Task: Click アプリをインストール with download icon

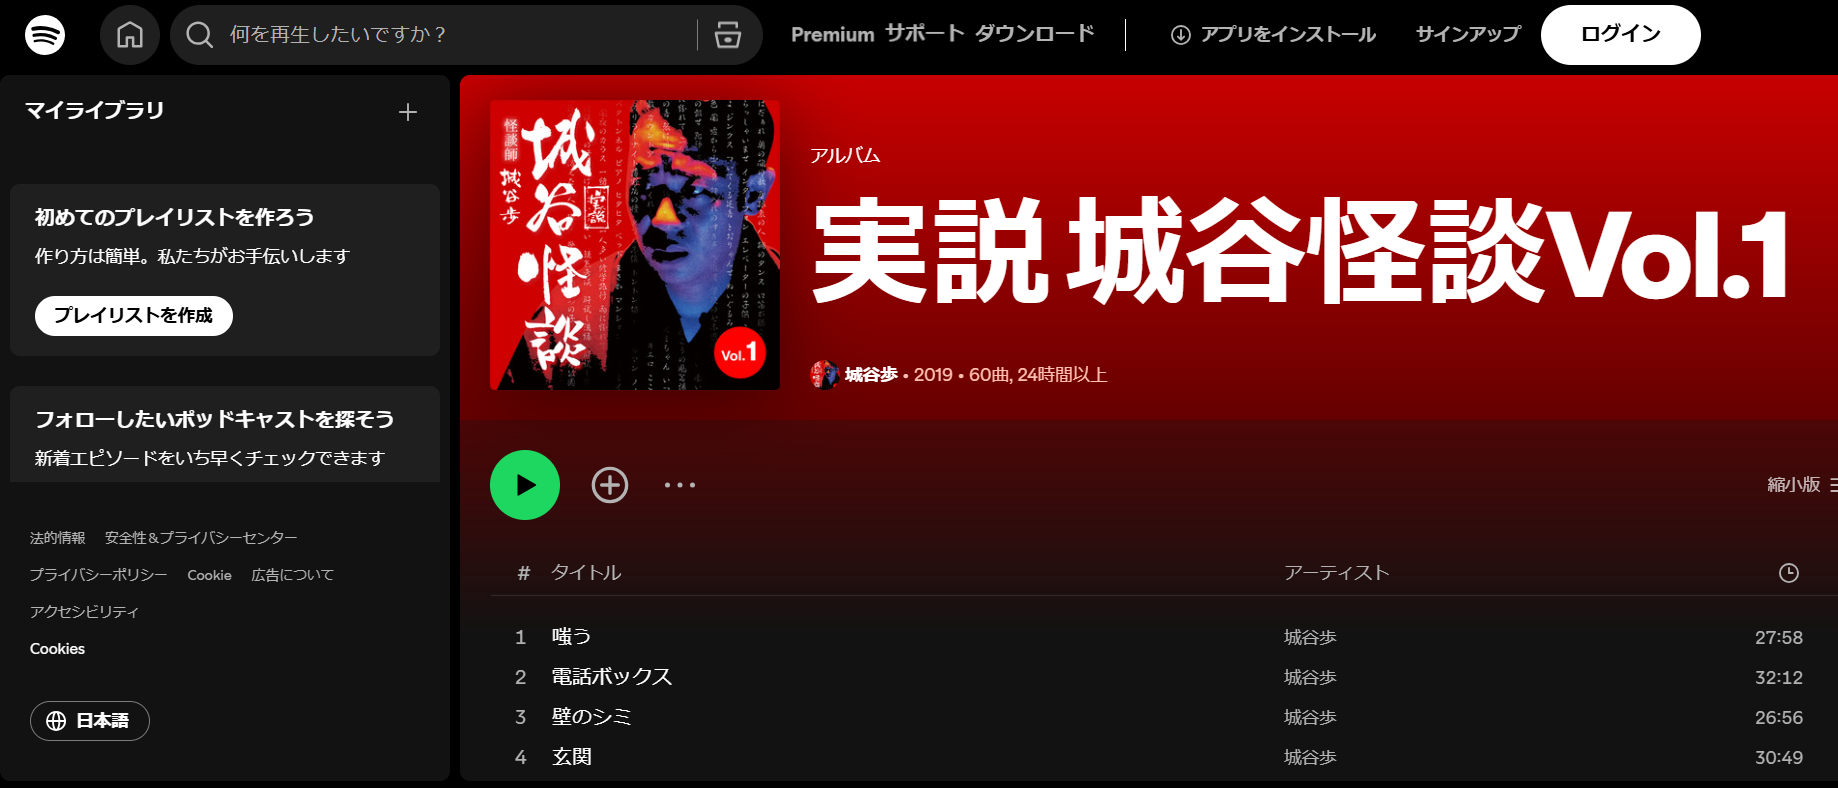Action: tap(1273, 35)
